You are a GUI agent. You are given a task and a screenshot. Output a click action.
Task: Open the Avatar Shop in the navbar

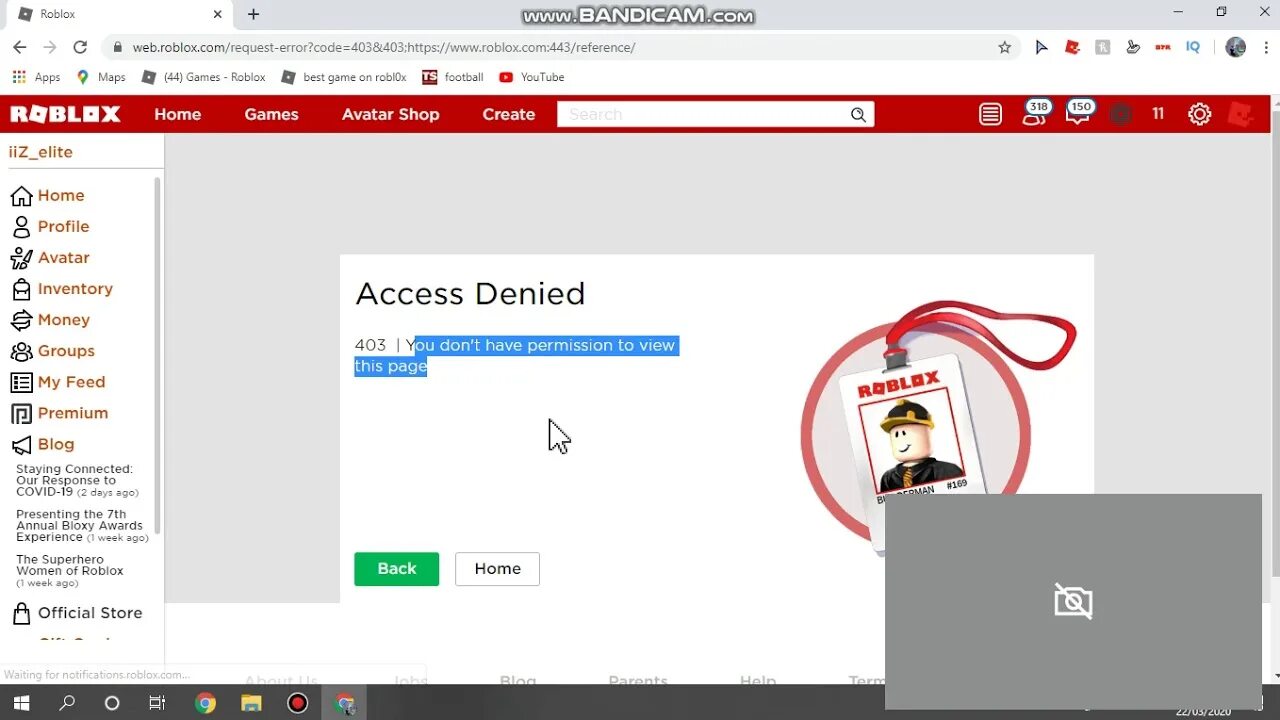391,114
